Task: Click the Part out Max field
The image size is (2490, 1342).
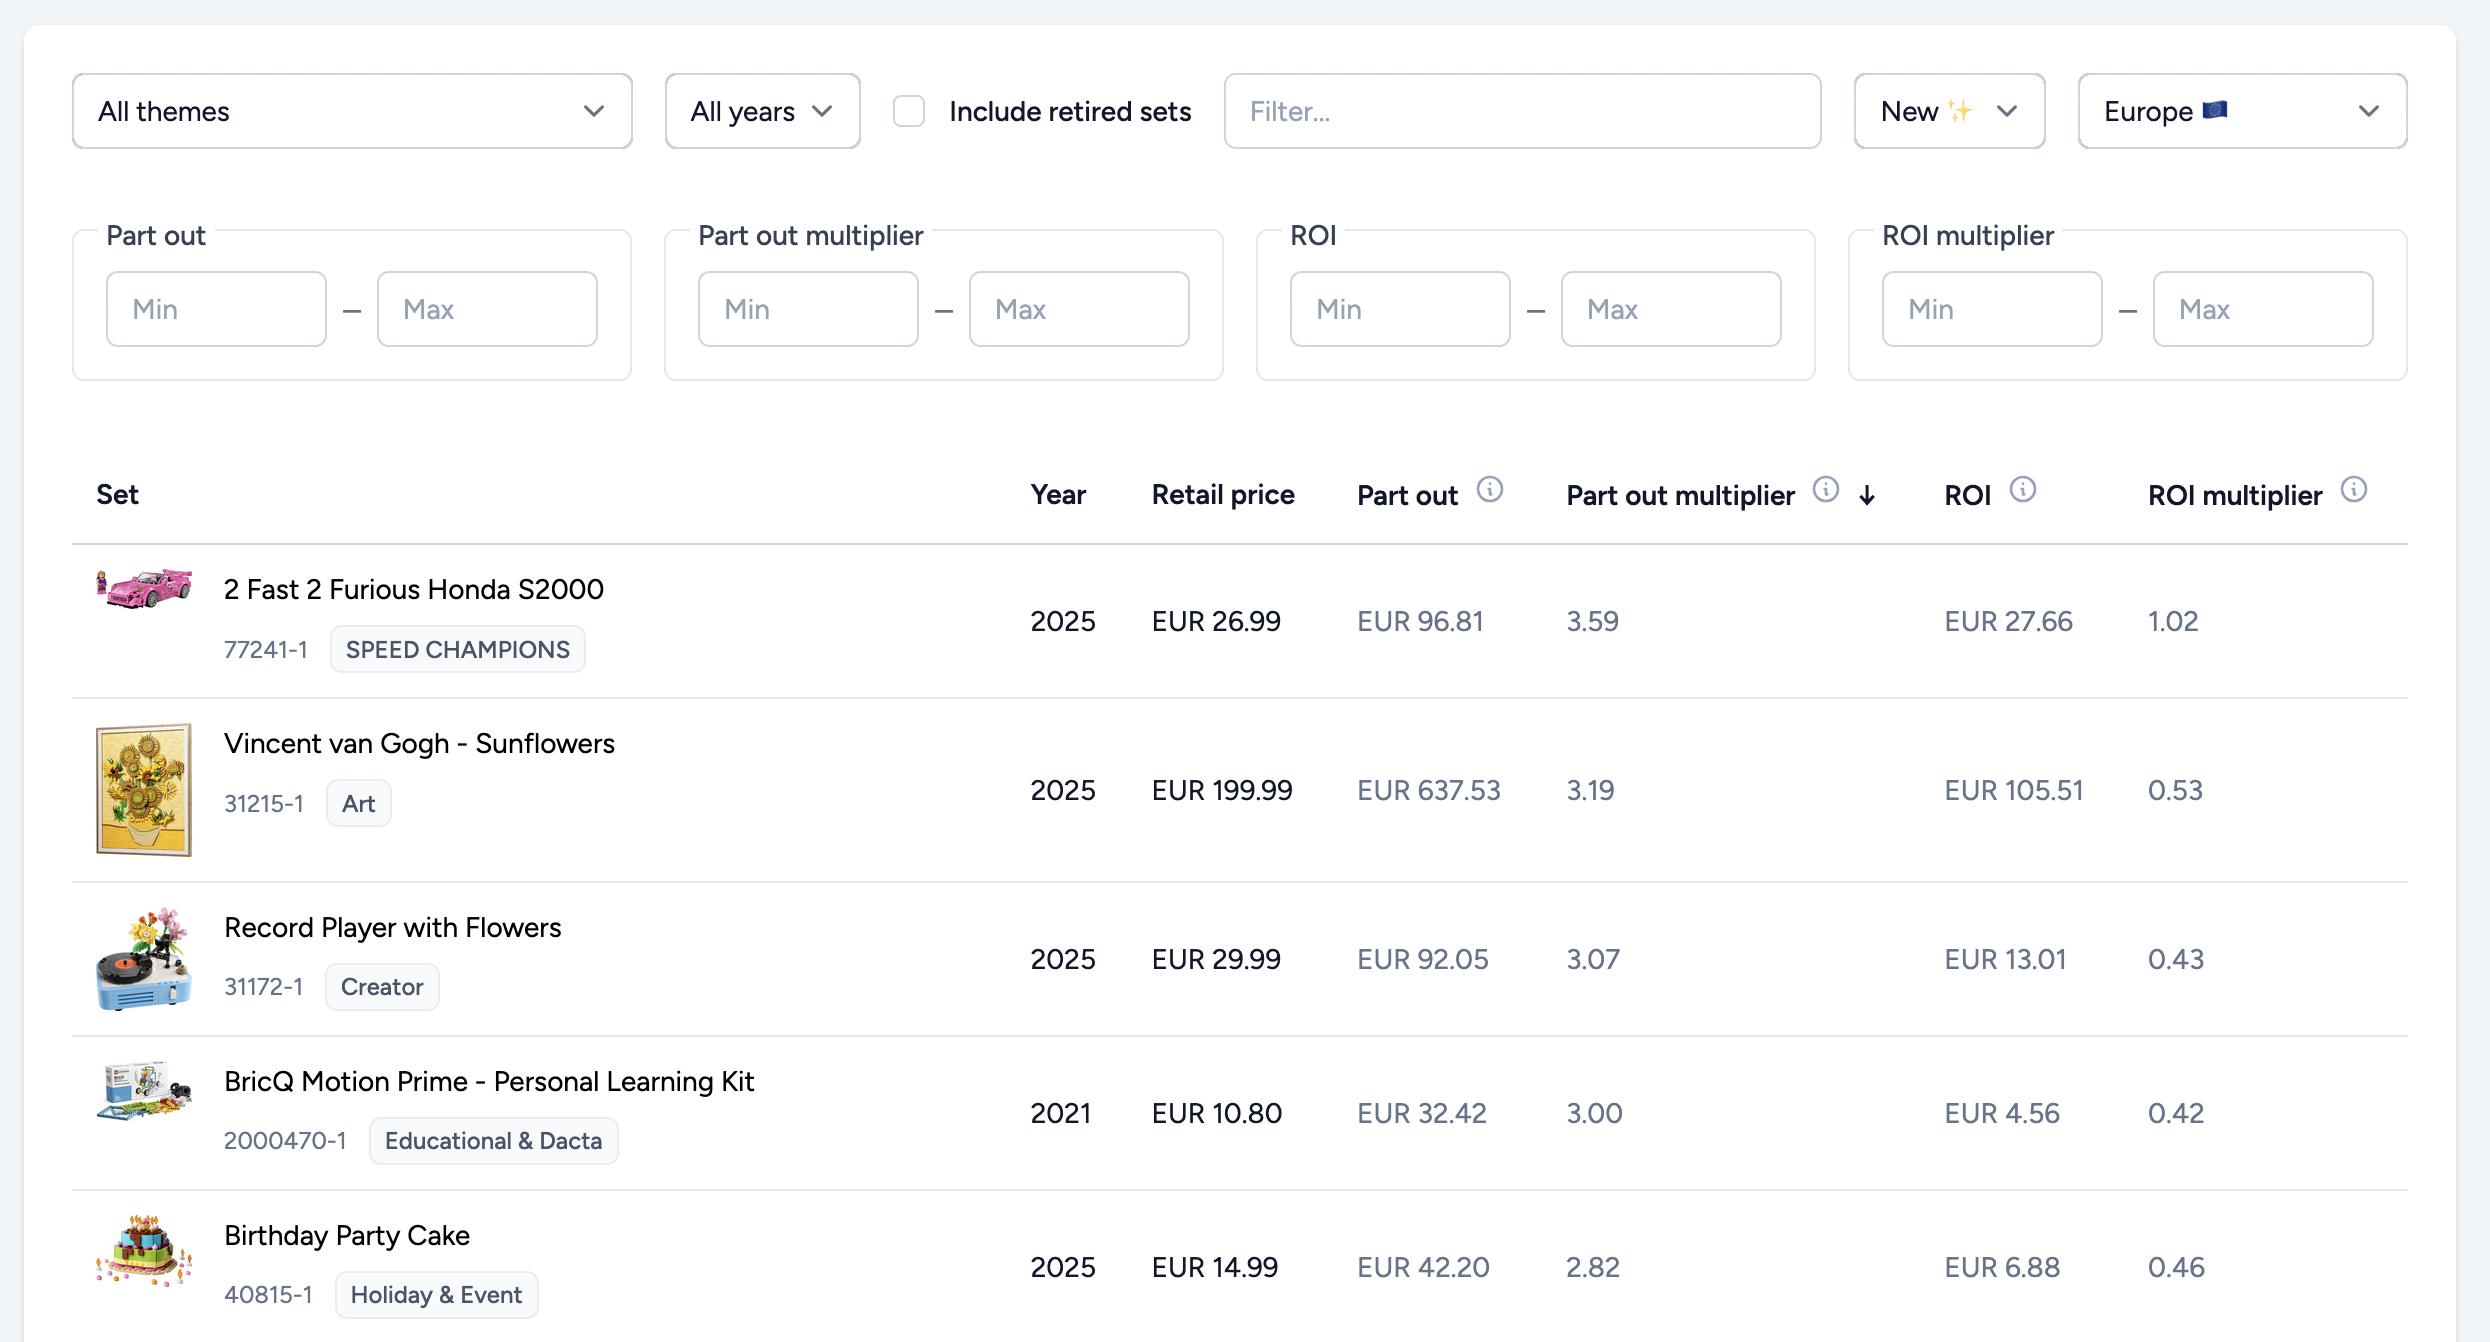Action: [487, 309]
